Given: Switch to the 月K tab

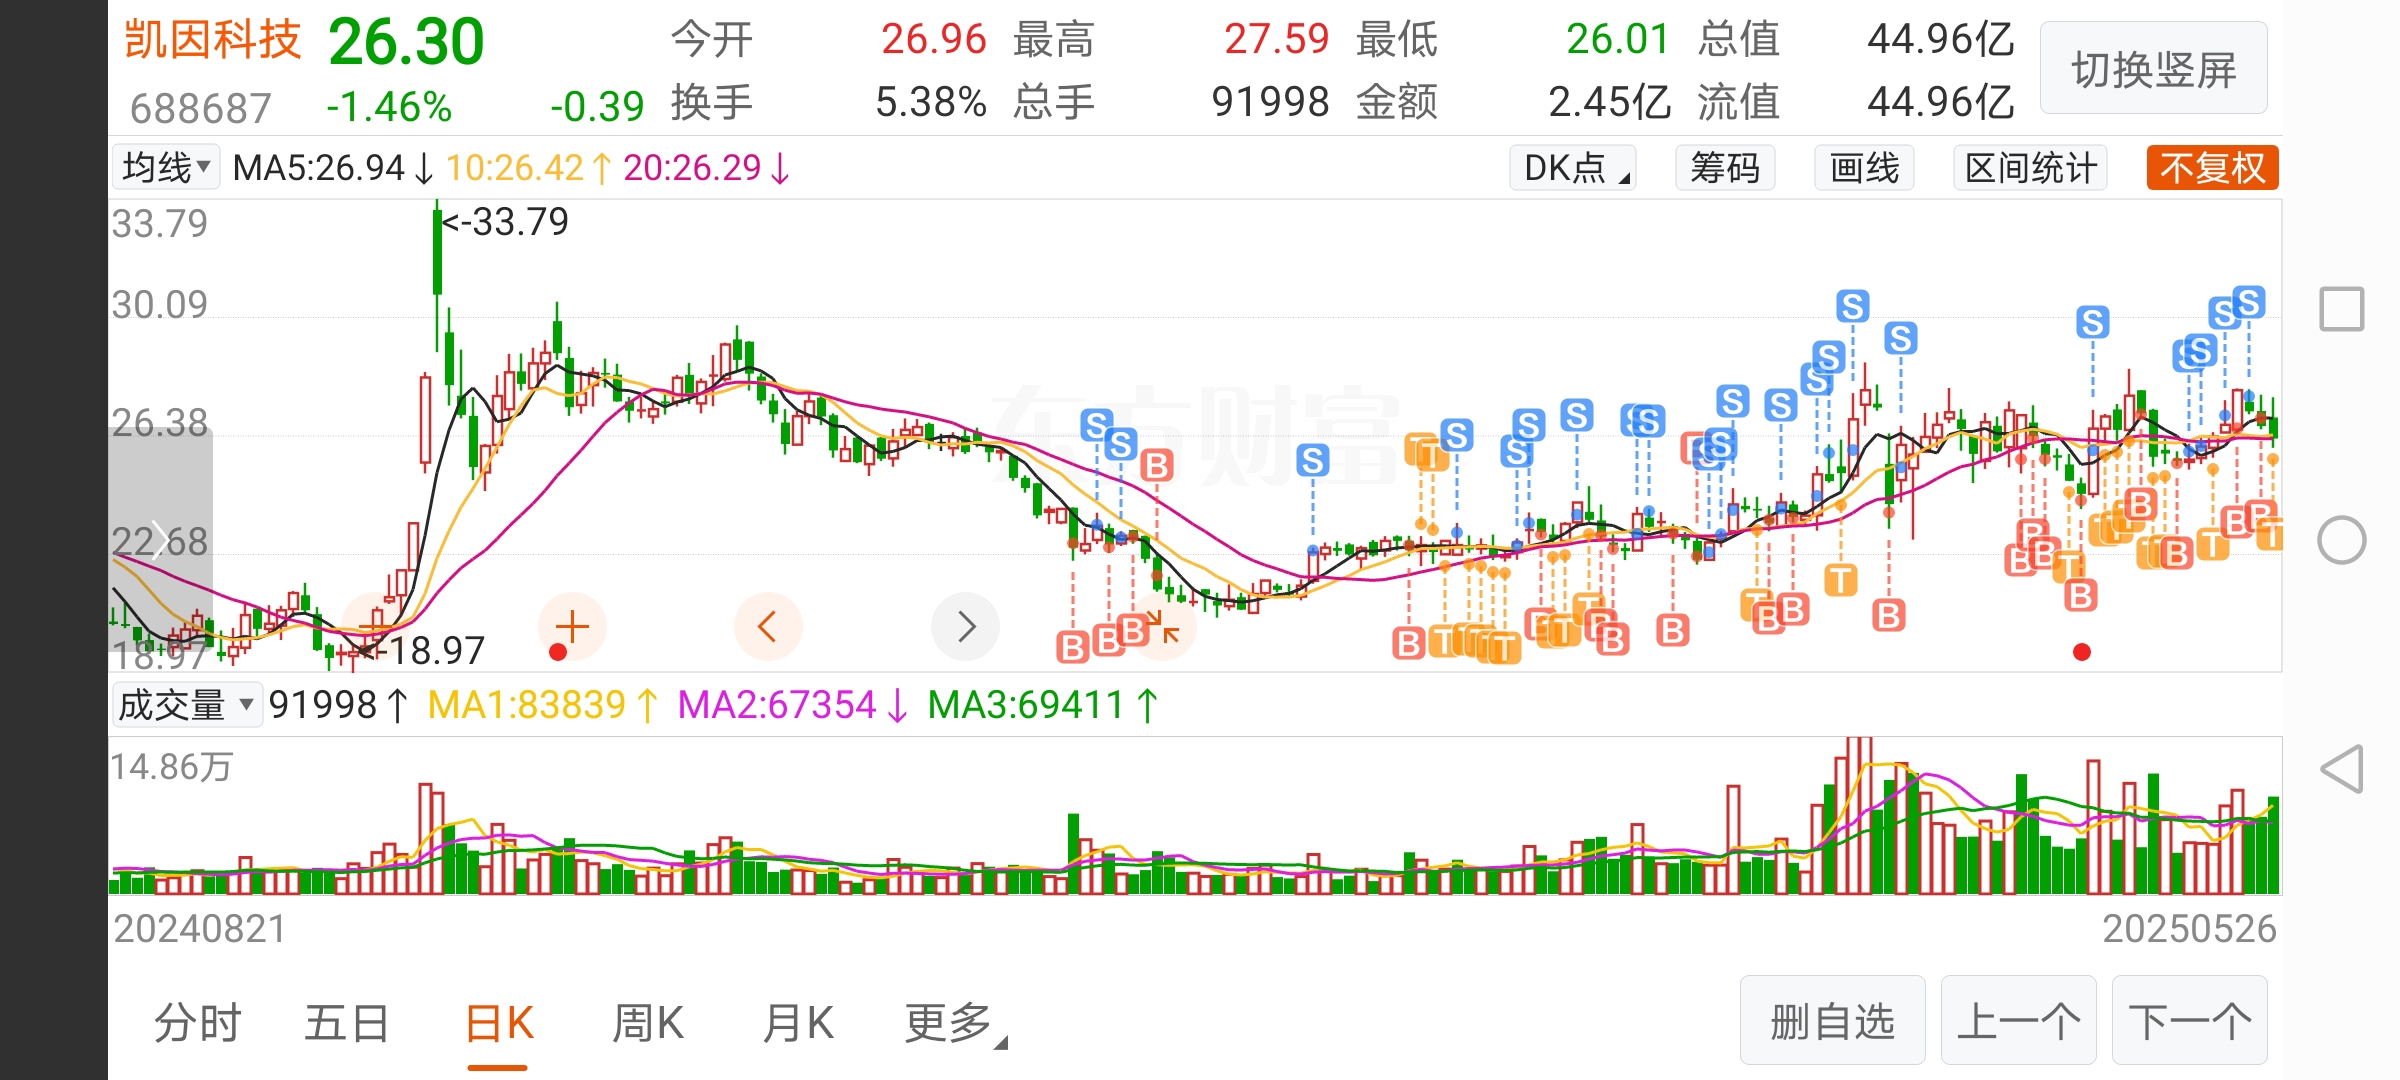Looking at the screenshot, I should point(797,1023).
